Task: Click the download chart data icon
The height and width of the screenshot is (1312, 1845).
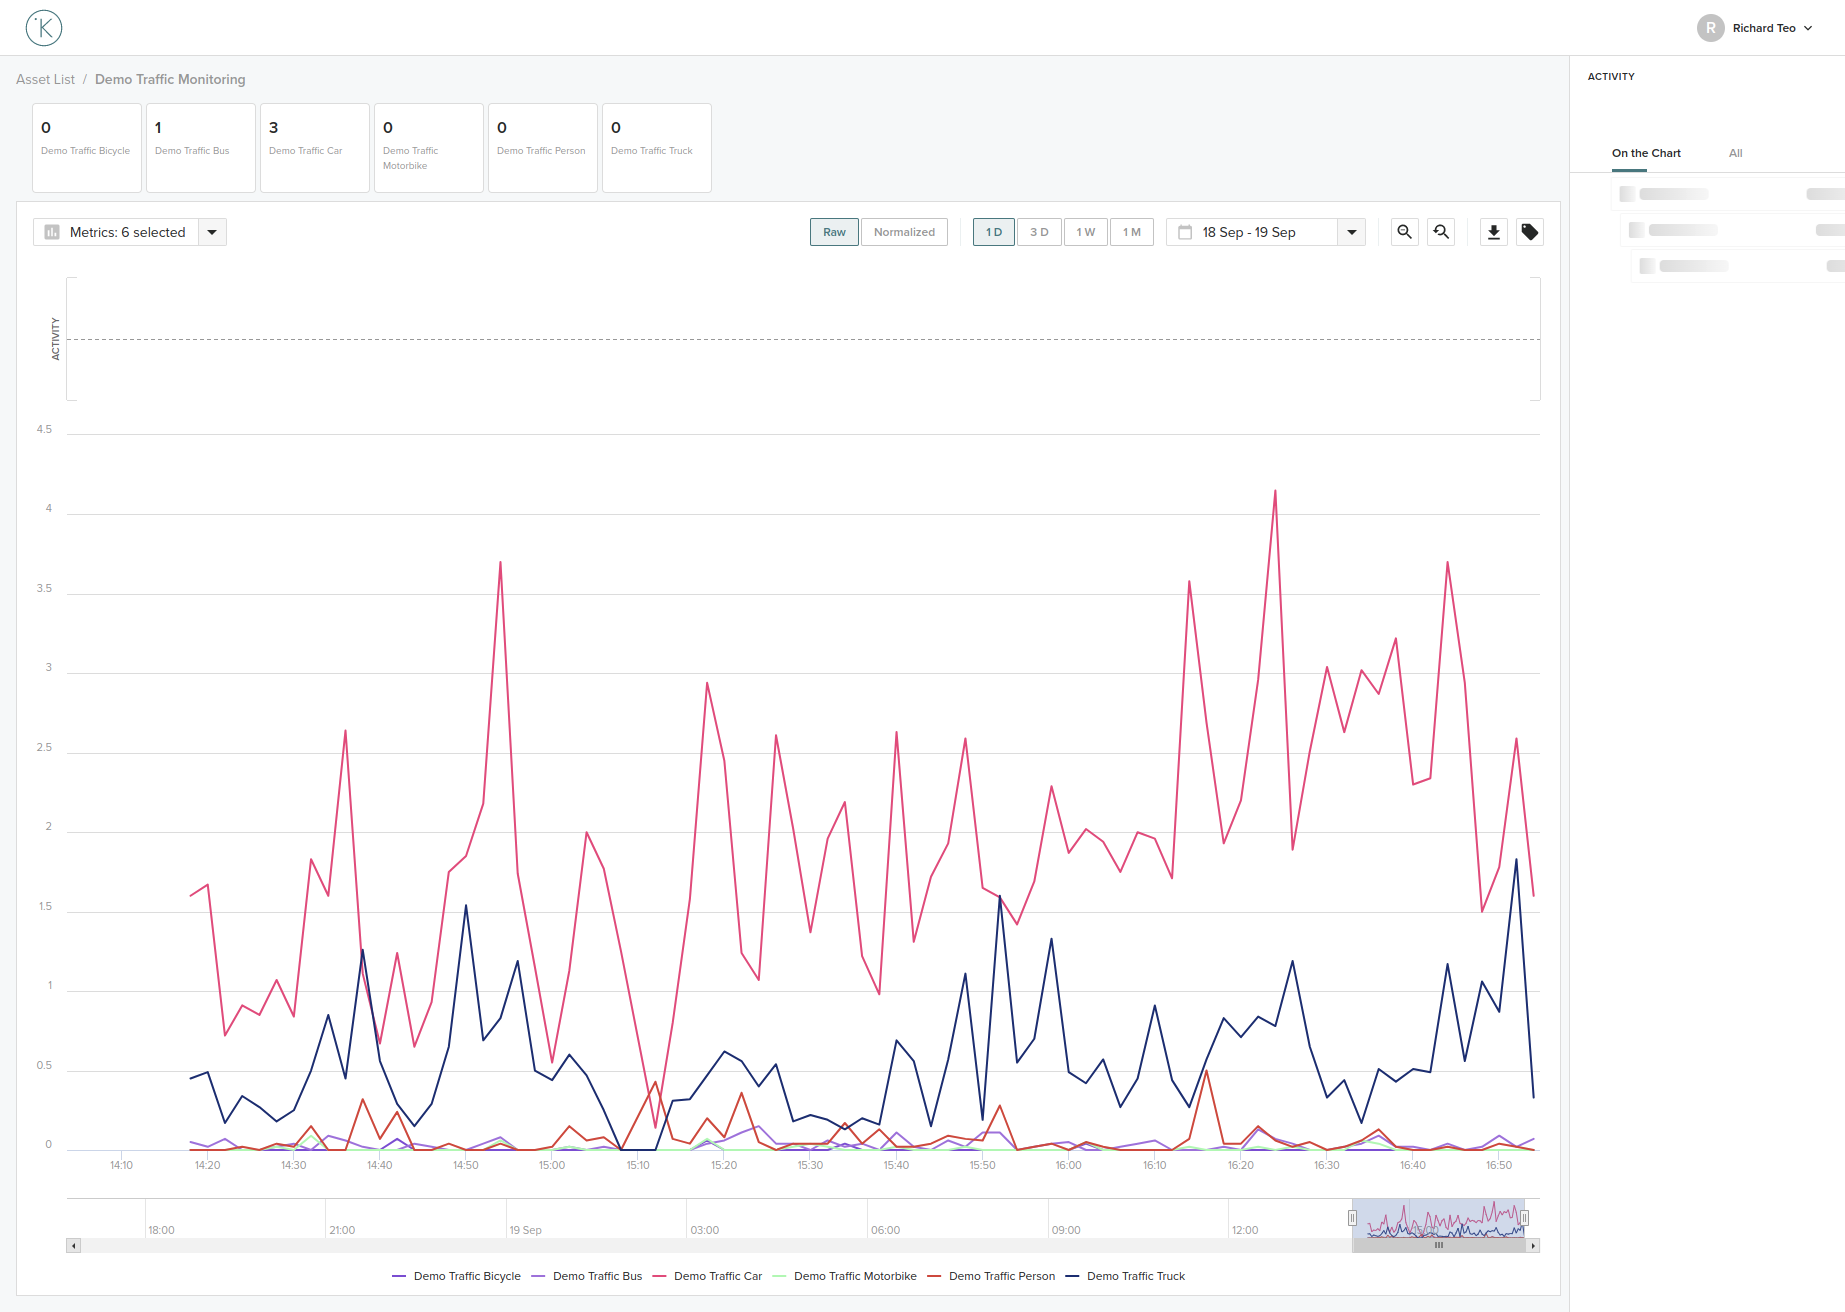Action: click(1494, 232)
